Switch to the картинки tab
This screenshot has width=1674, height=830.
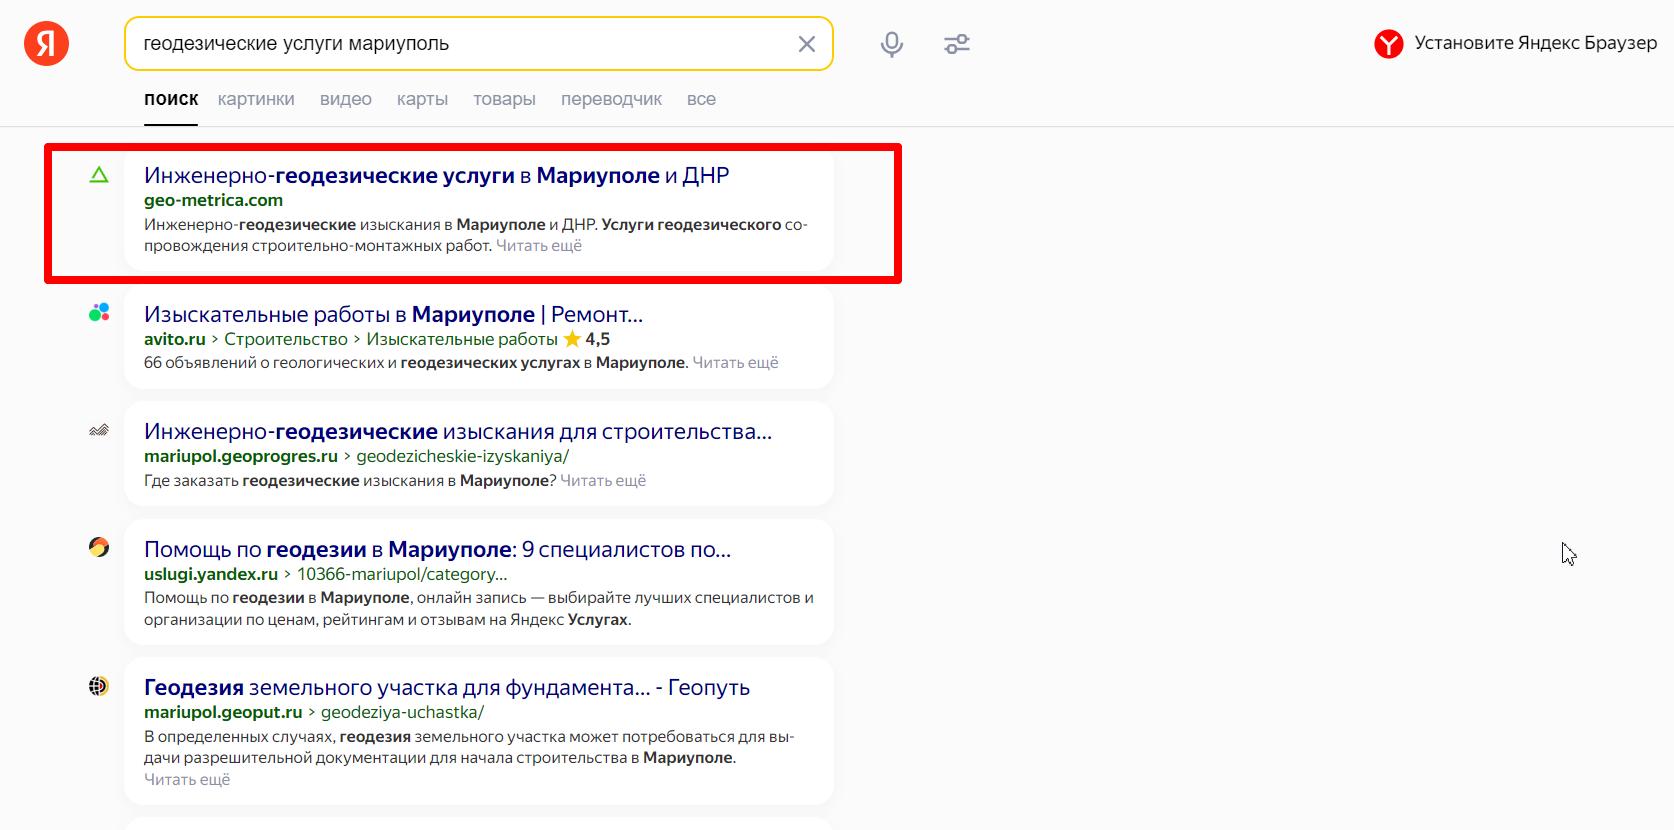coord(256,99)
